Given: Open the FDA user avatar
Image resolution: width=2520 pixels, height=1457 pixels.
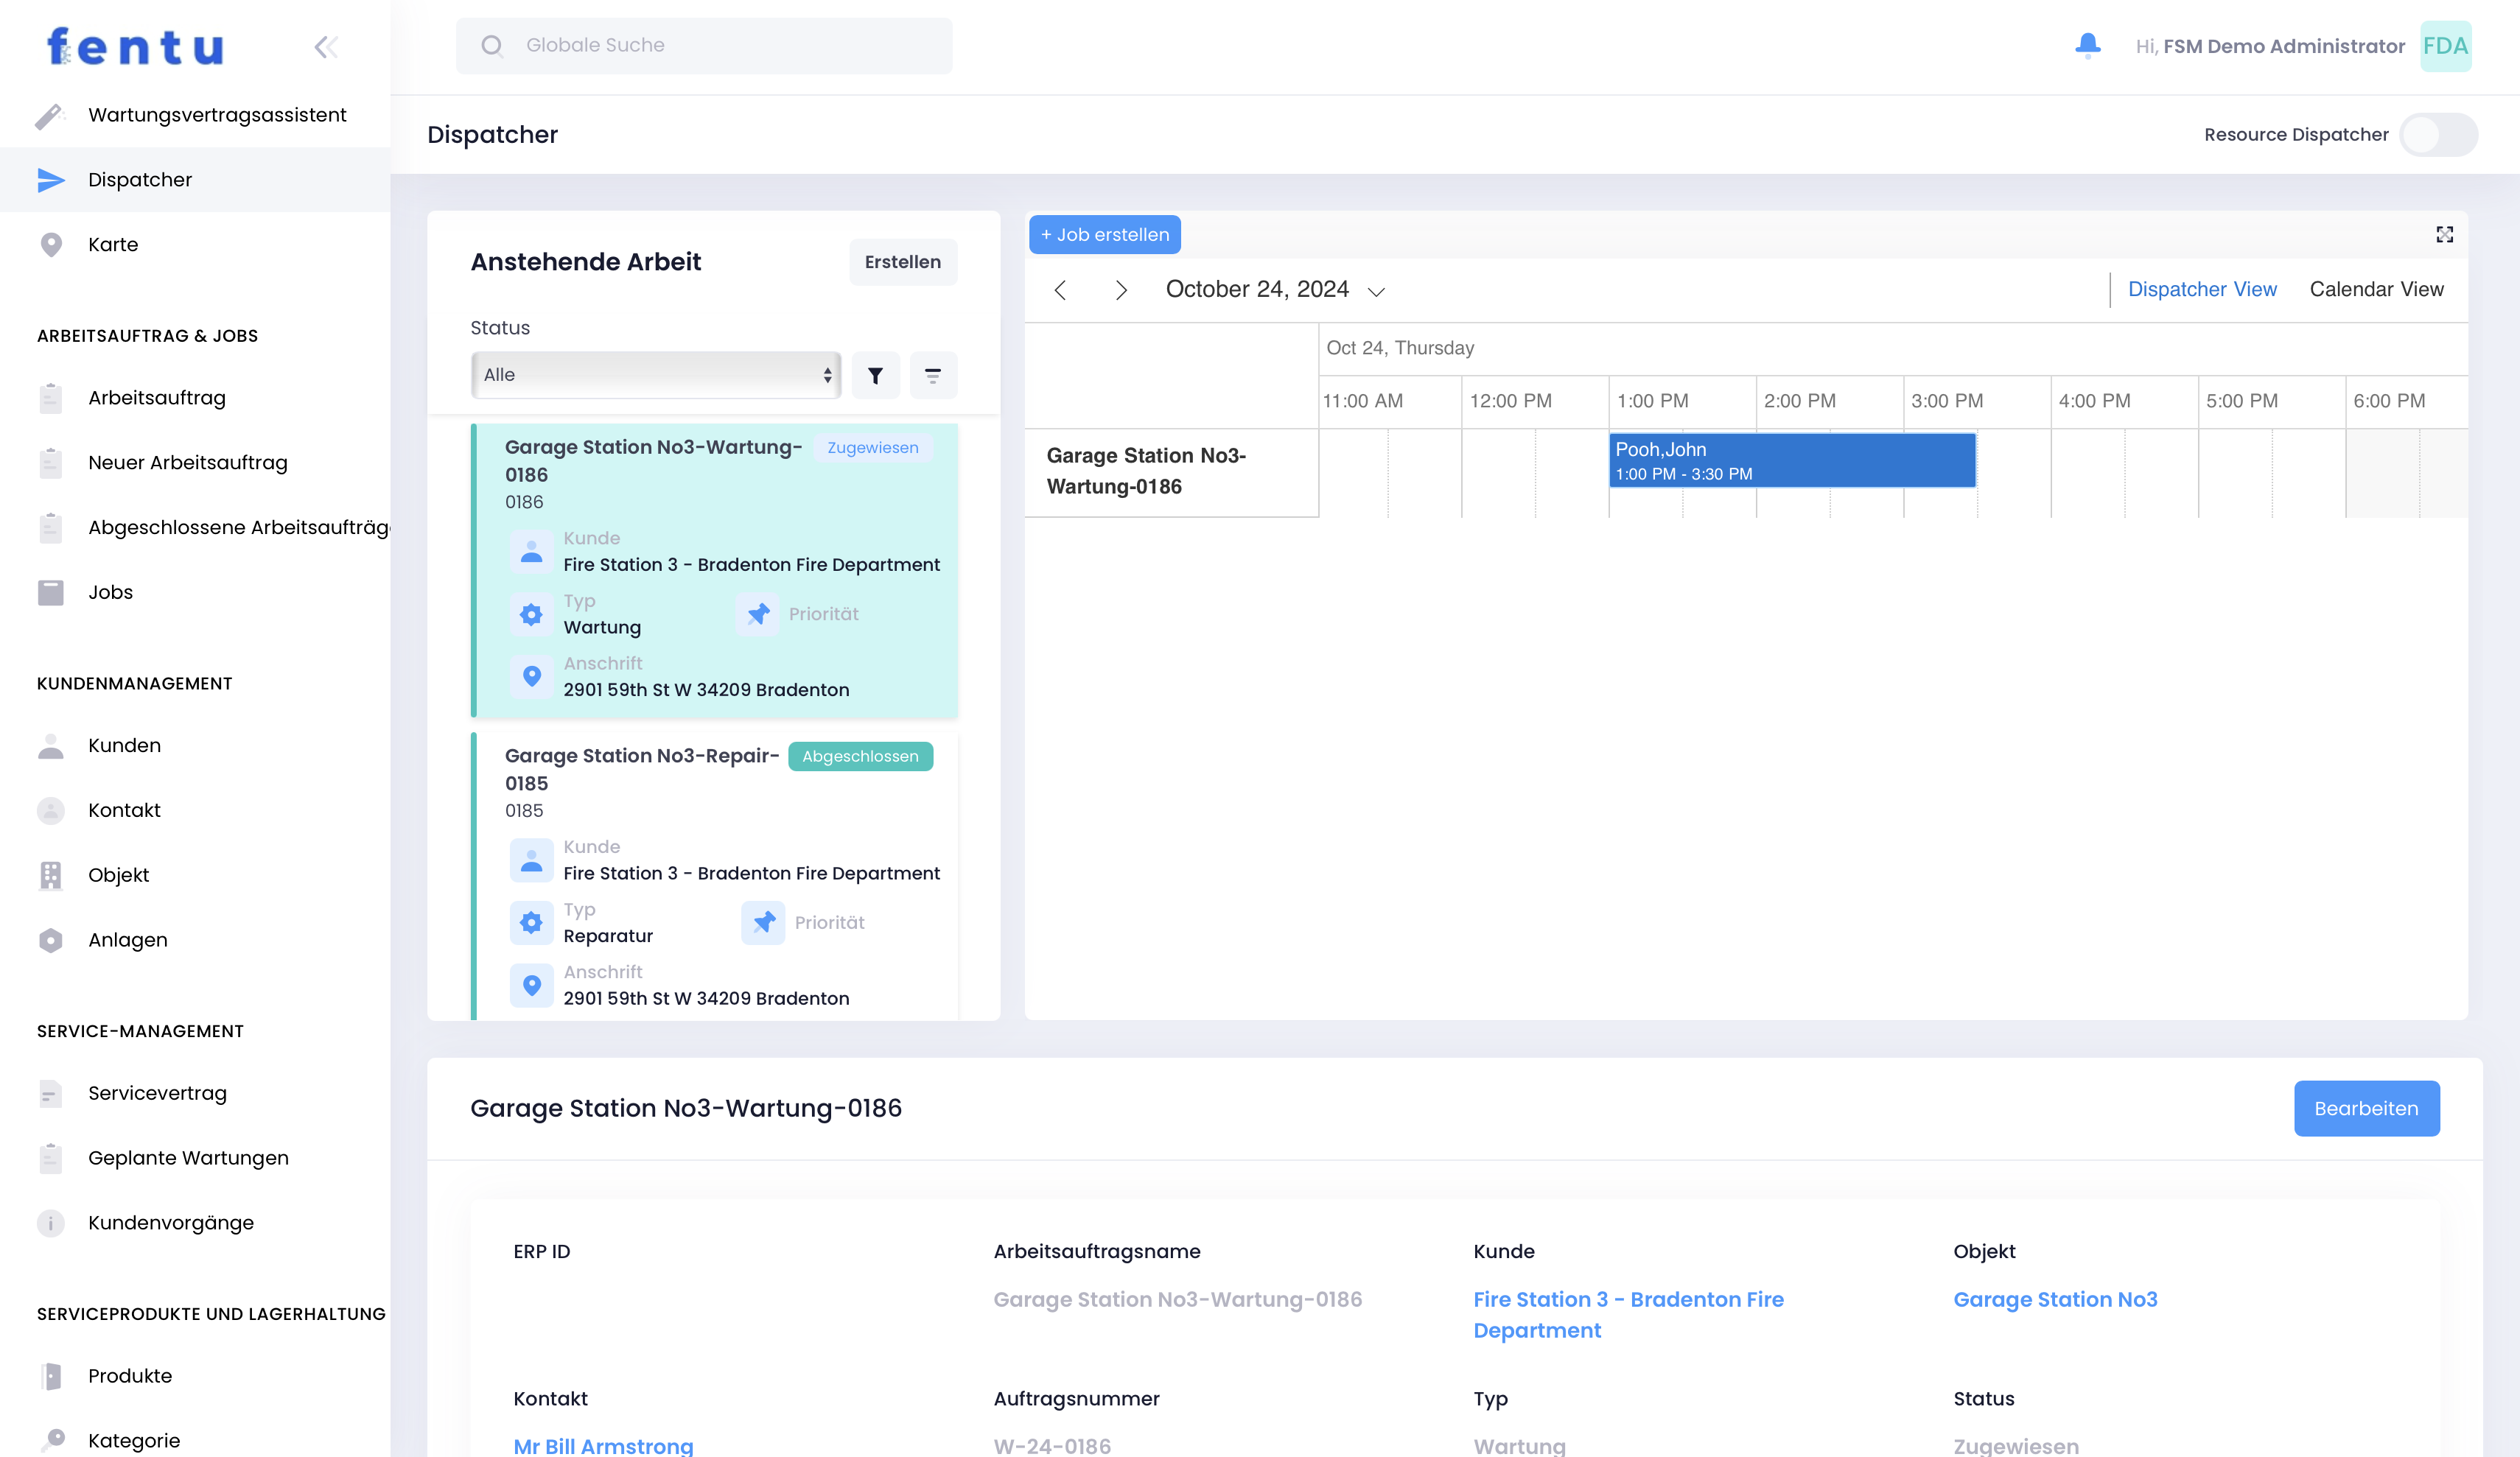Looking at the screenshot, I should tap(2445, 46).
